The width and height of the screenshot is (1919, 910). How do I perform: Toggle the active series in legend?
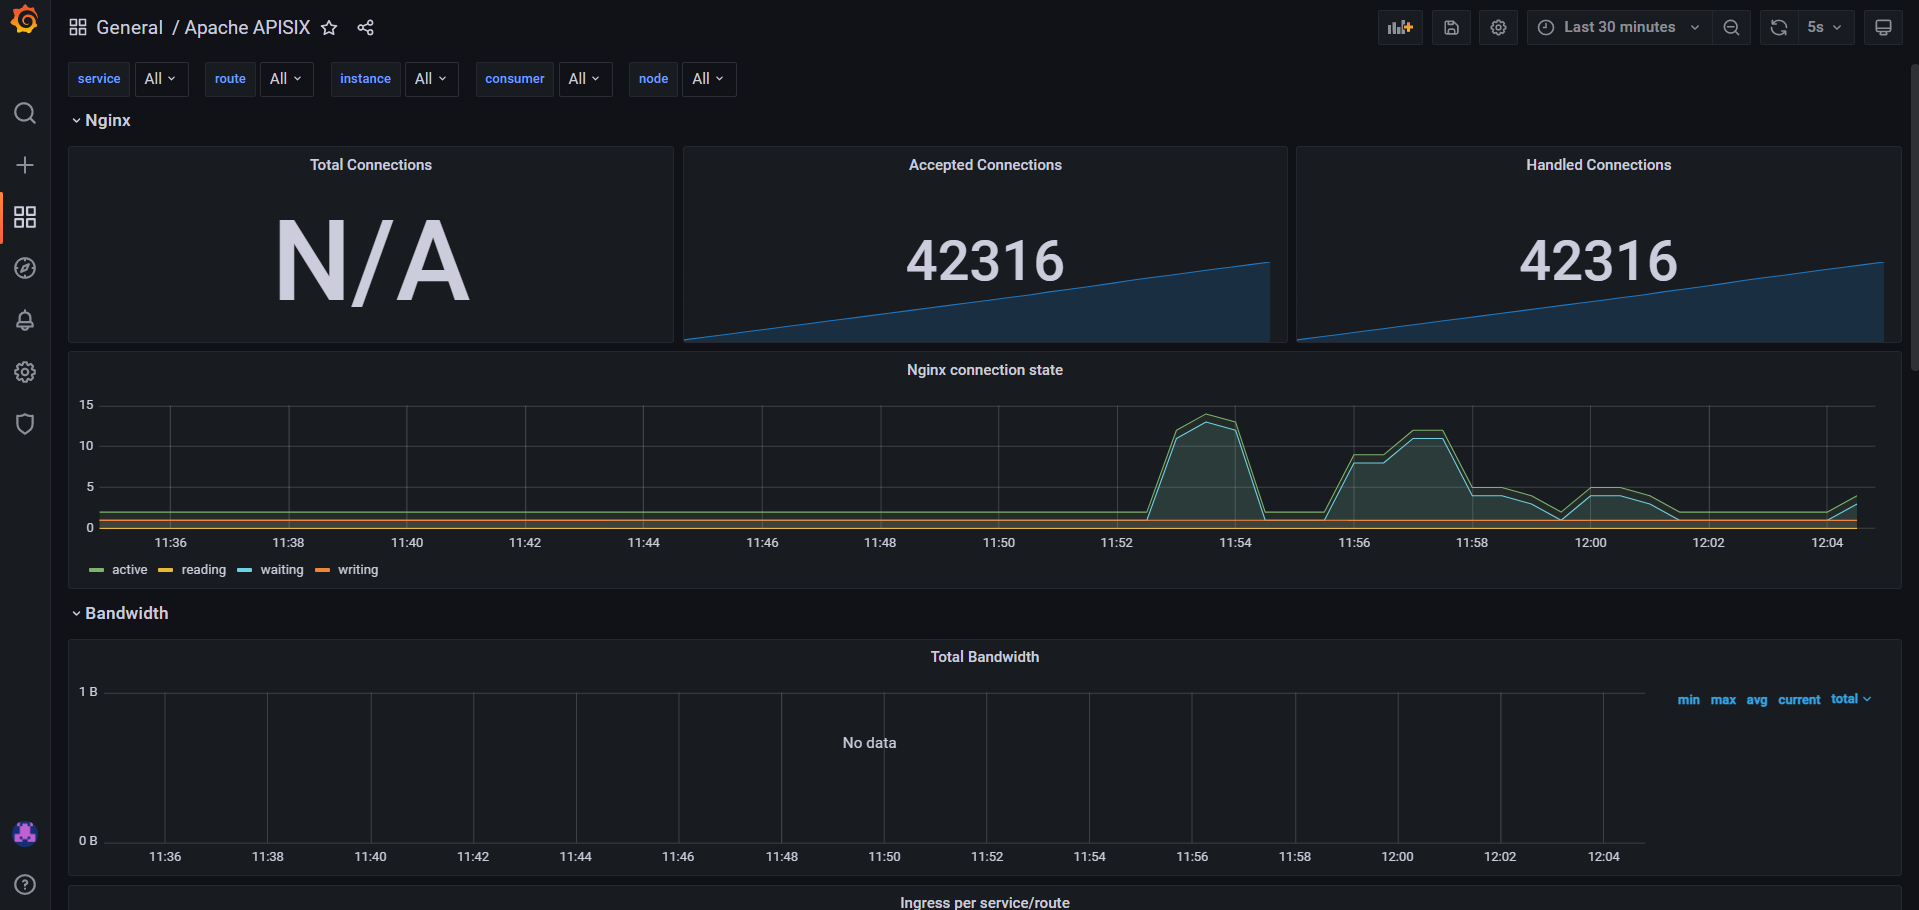pos(129,570)
